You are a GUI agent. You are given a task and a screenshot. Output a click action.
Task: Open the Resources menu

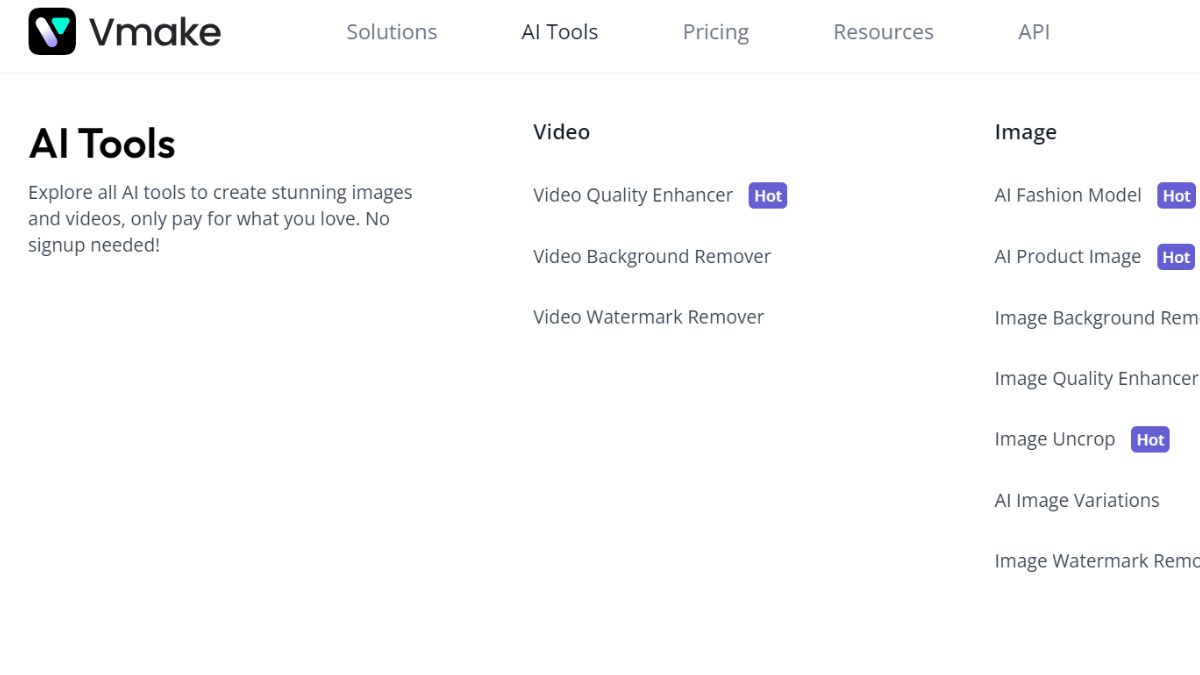coord(883,32)
